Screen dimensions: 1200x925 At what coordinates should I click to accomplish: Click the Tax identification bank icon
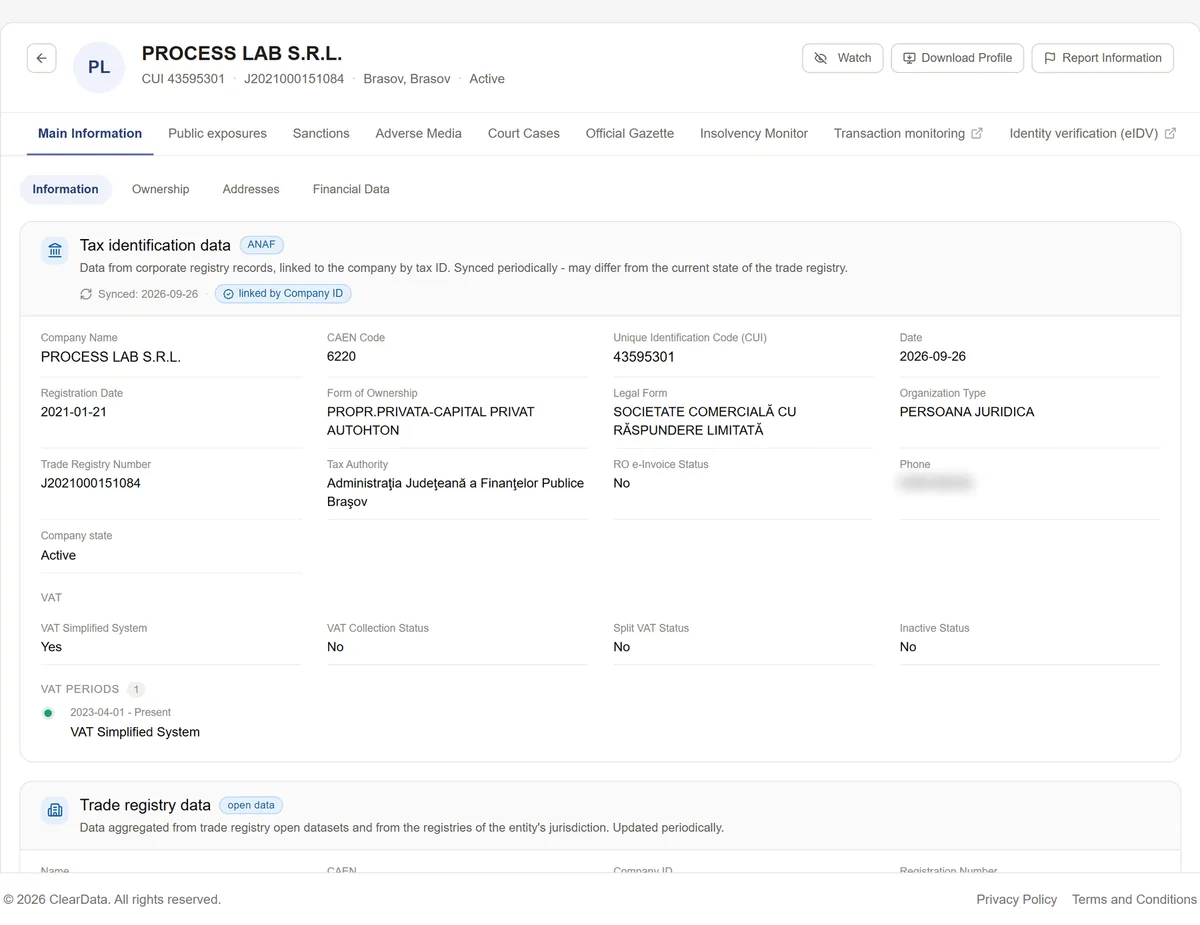(55, 250)
